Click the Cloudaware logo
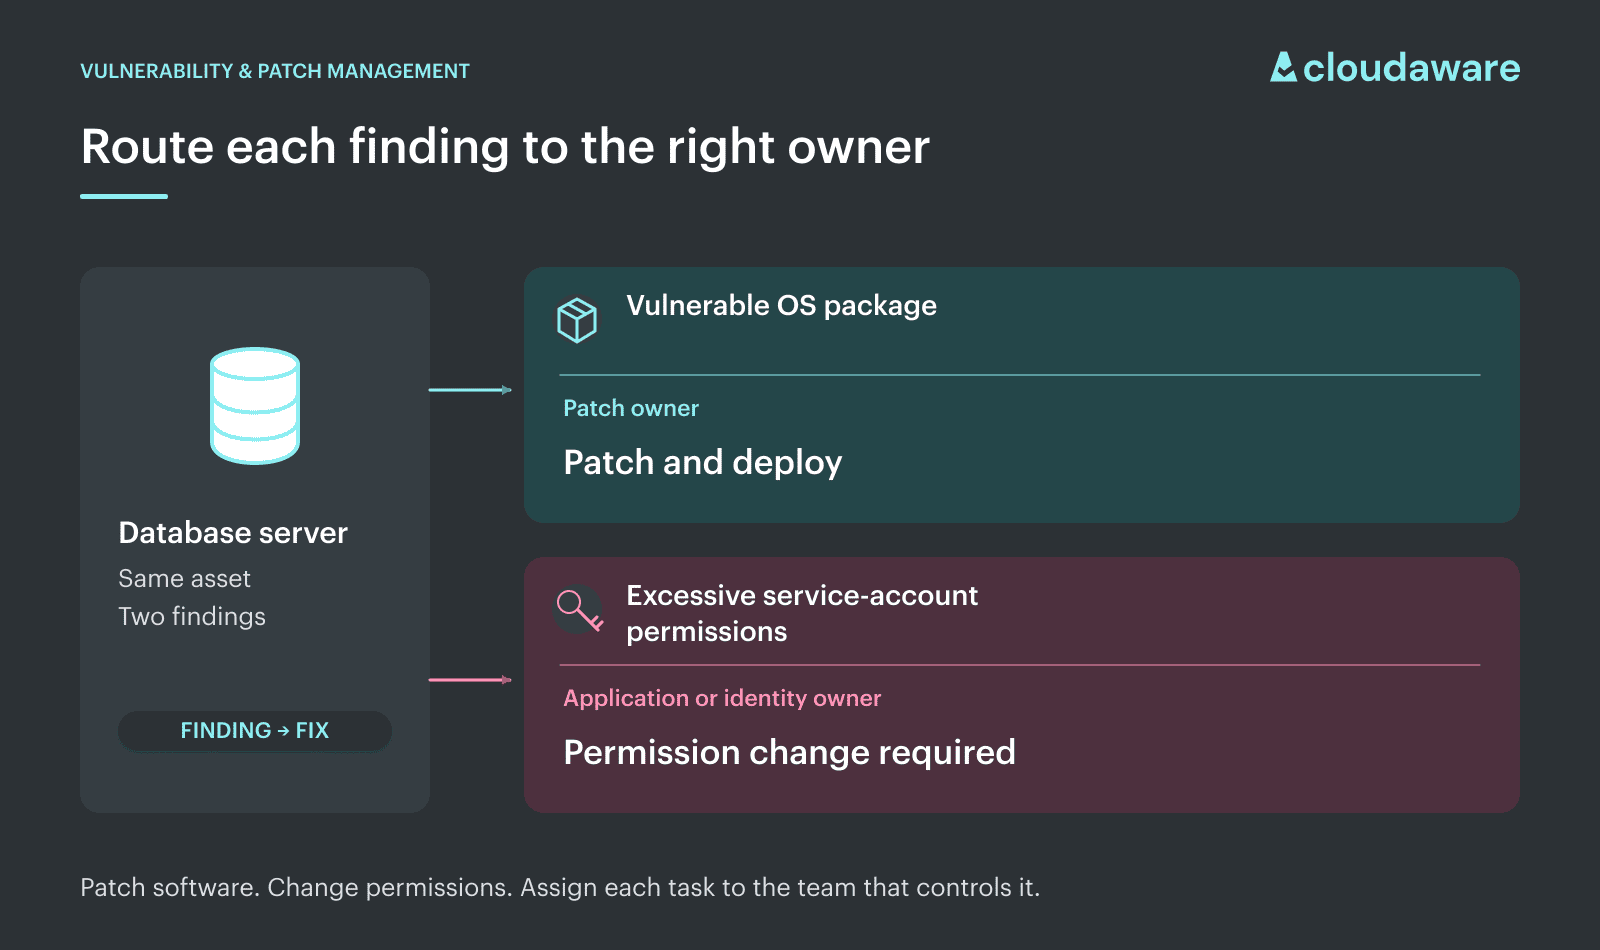 (1395, 68)
